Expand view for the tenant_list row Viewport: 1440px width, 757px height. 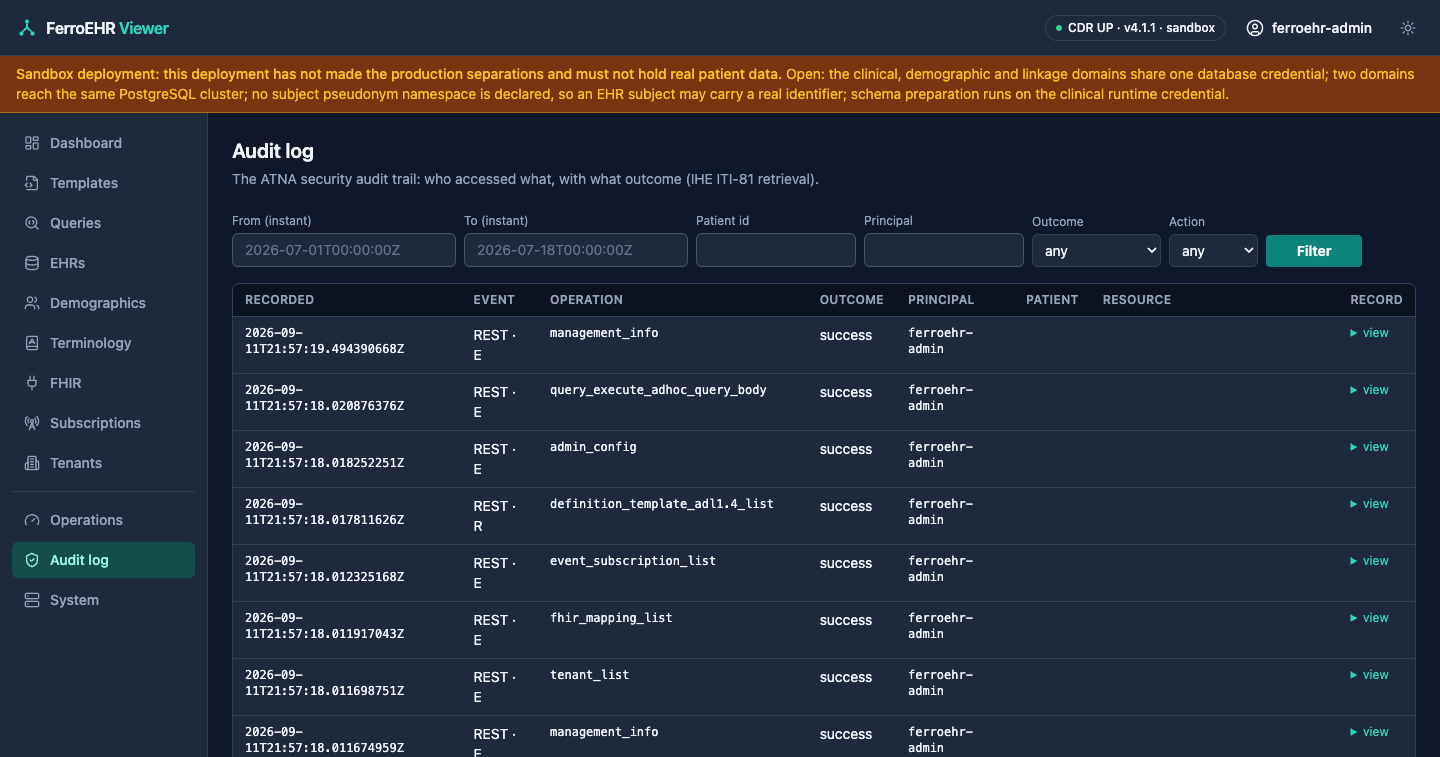point(1369,675)
